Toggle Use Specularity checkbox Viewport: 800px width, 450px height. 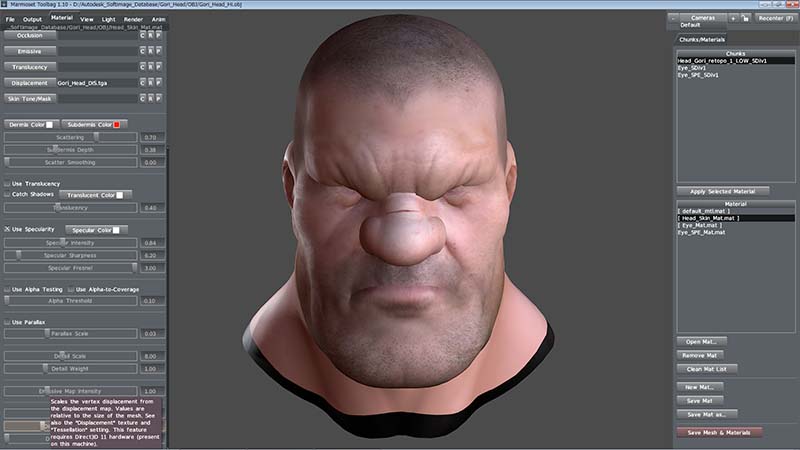(x=7, y=229)
